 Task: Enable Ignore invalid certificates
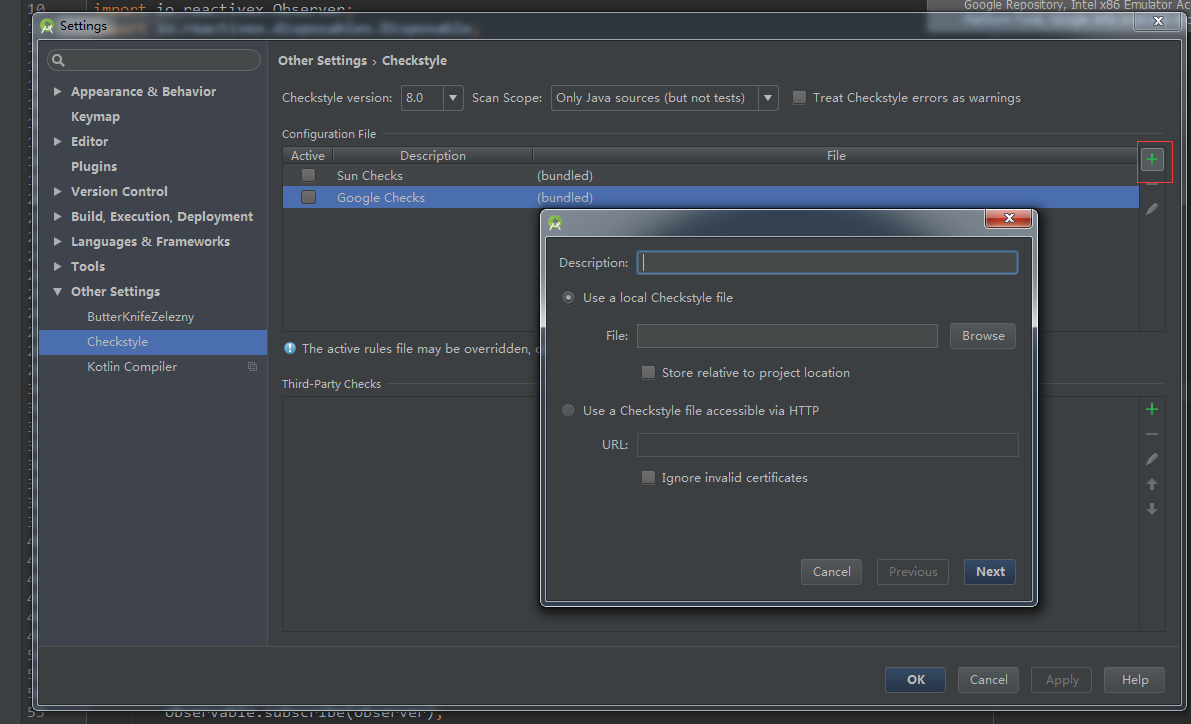[x=648, y=478]
